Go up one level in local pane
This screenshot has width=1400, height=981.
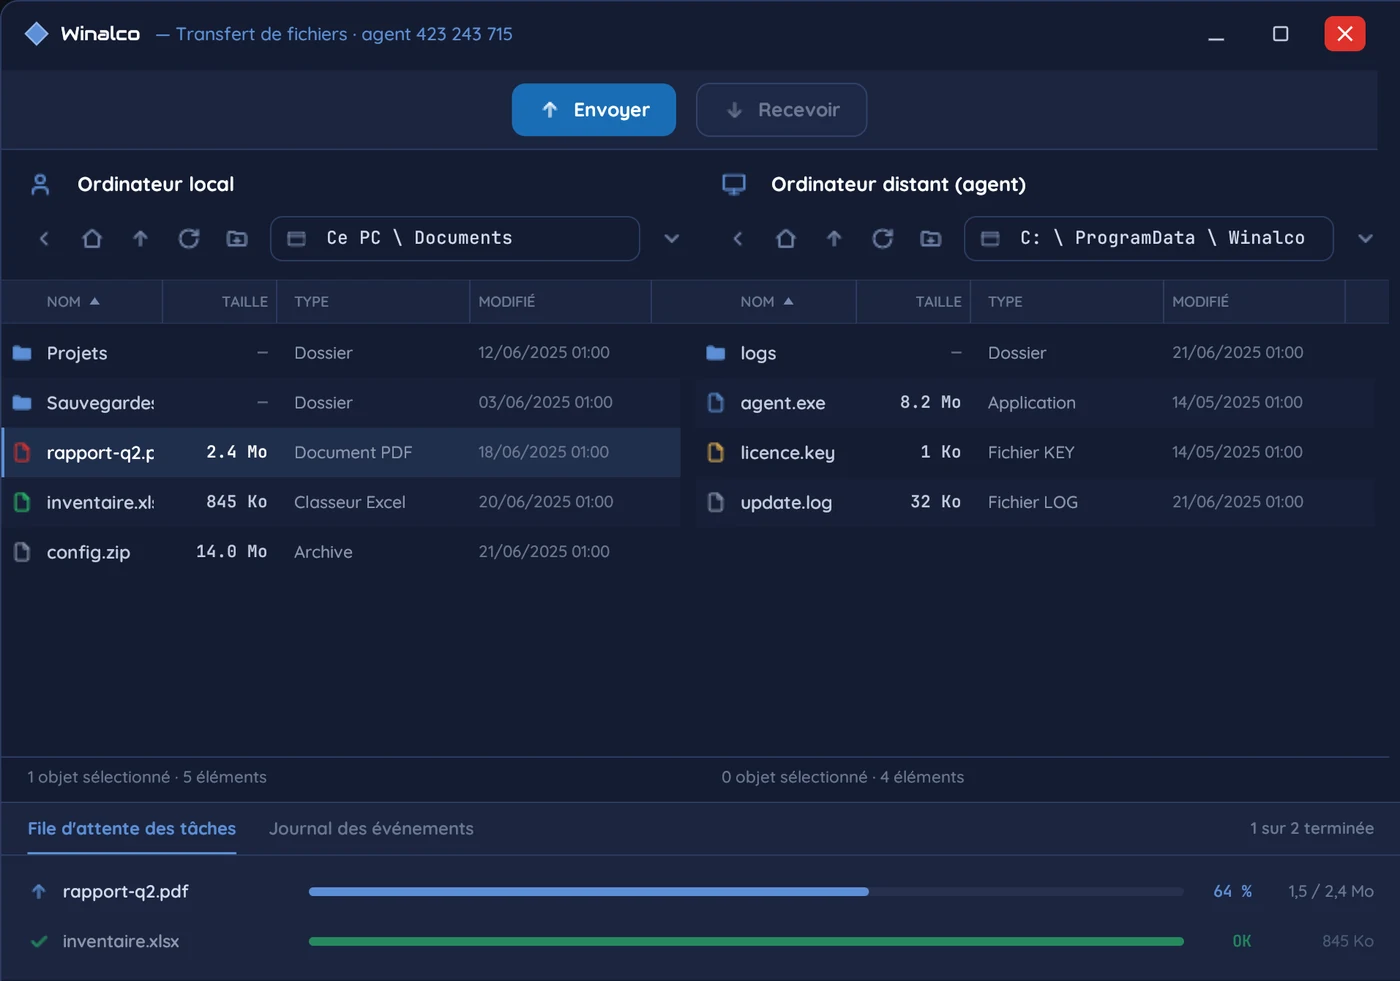[140, 238]
